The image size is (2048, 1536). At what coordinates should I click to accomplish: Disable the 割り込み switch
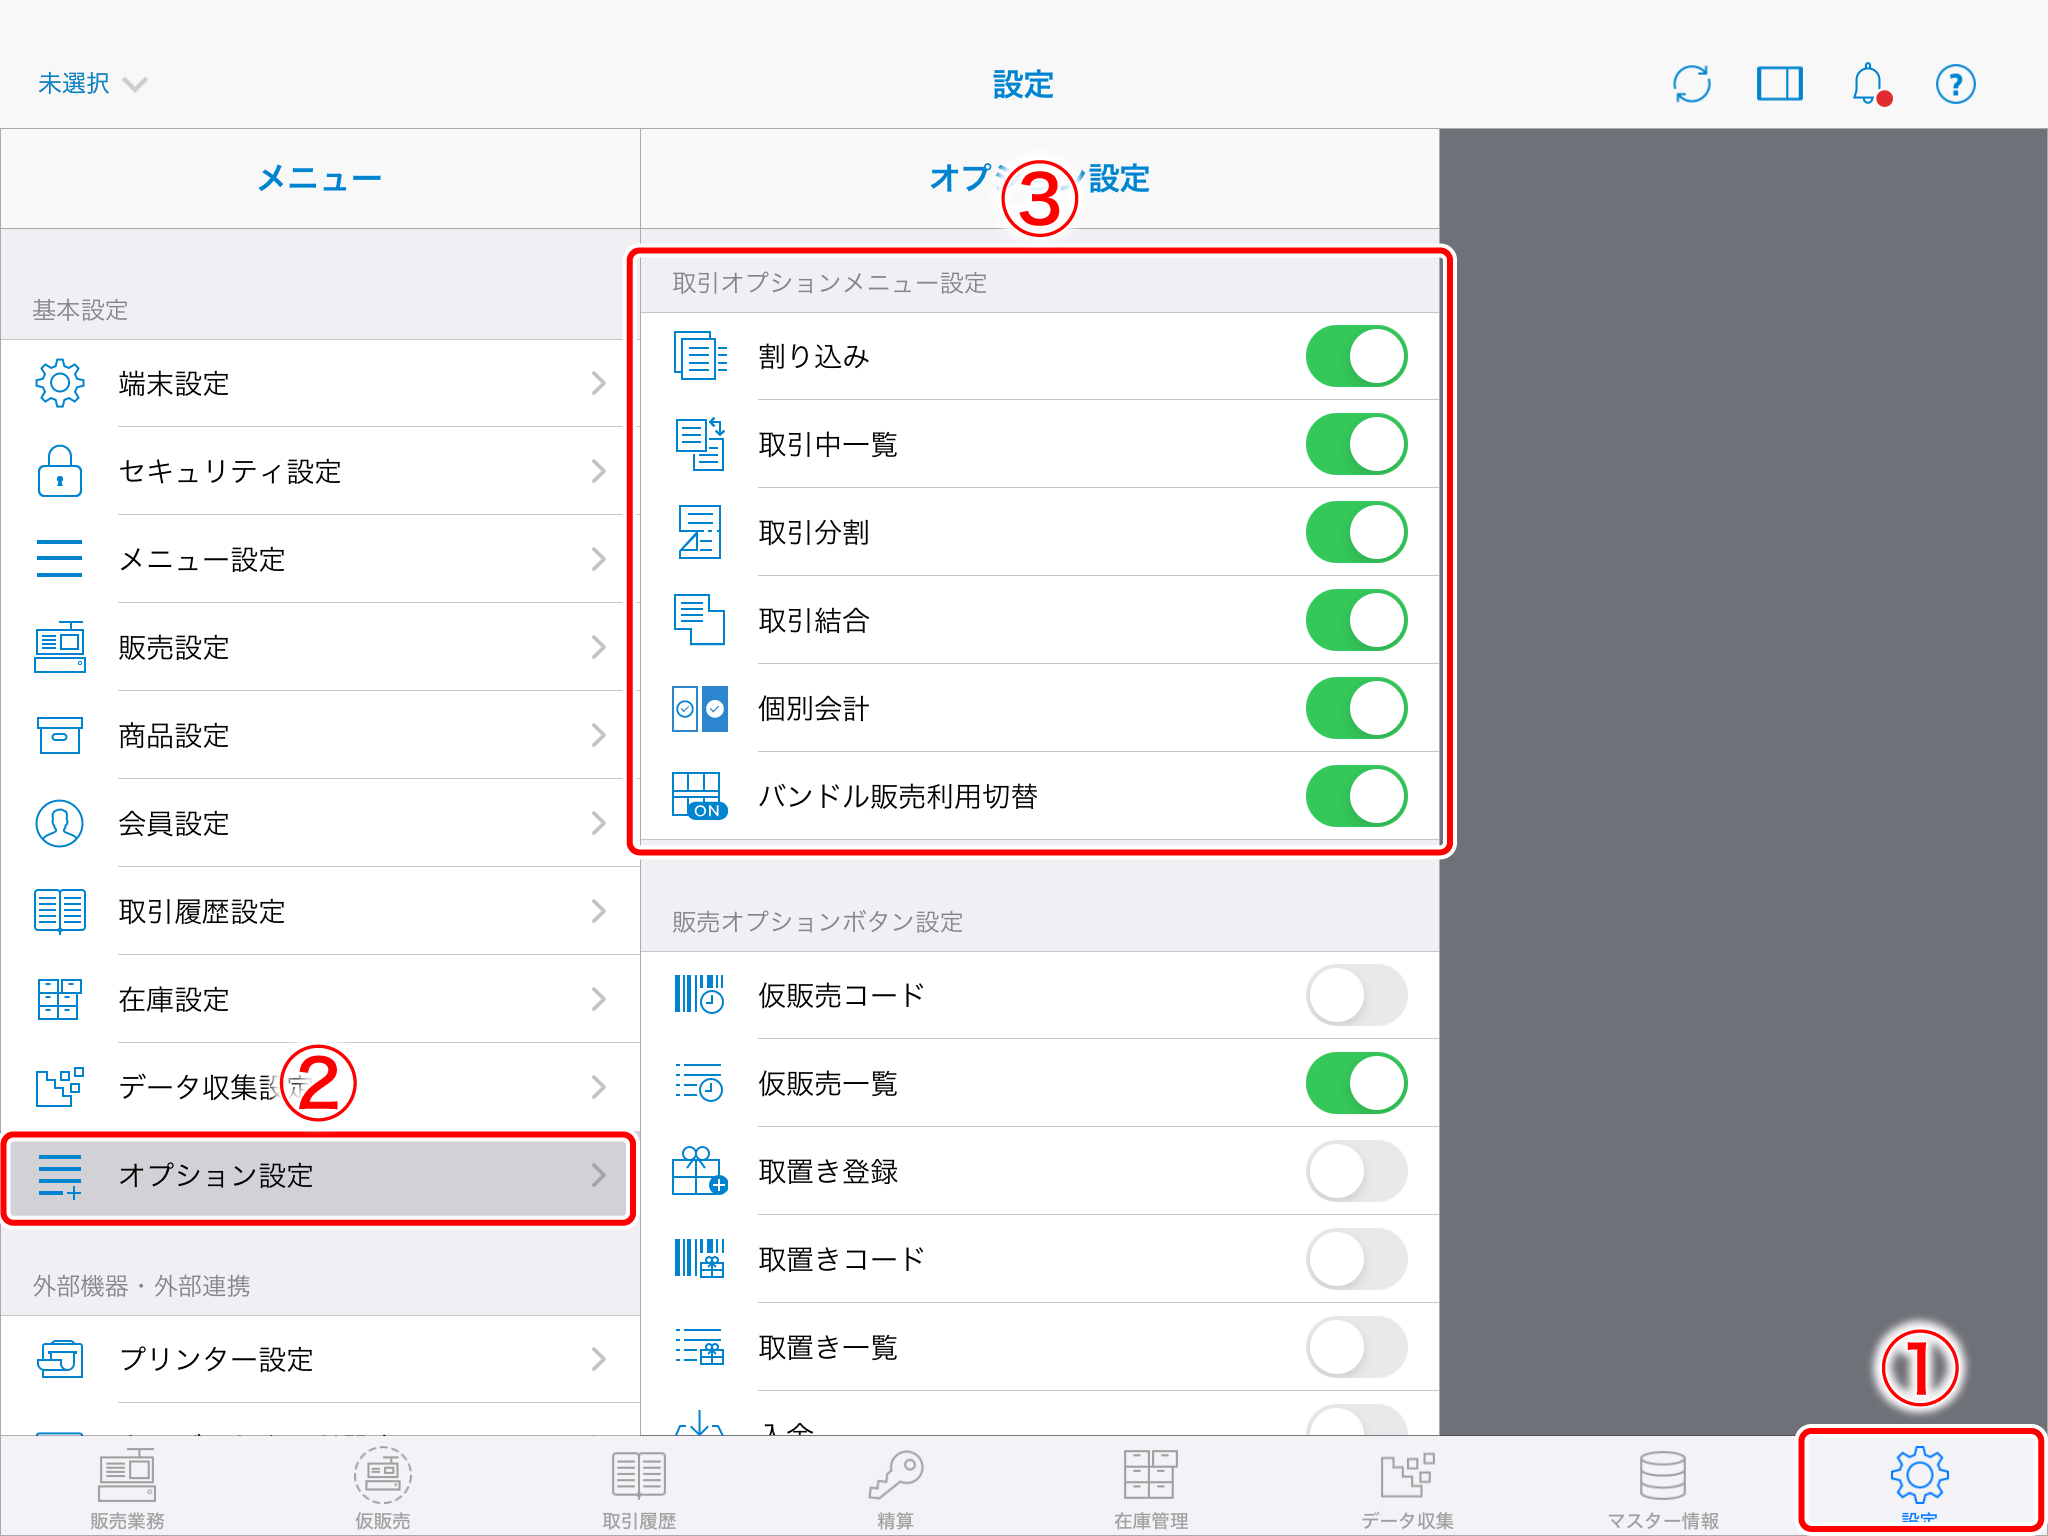click(1356, 356)
